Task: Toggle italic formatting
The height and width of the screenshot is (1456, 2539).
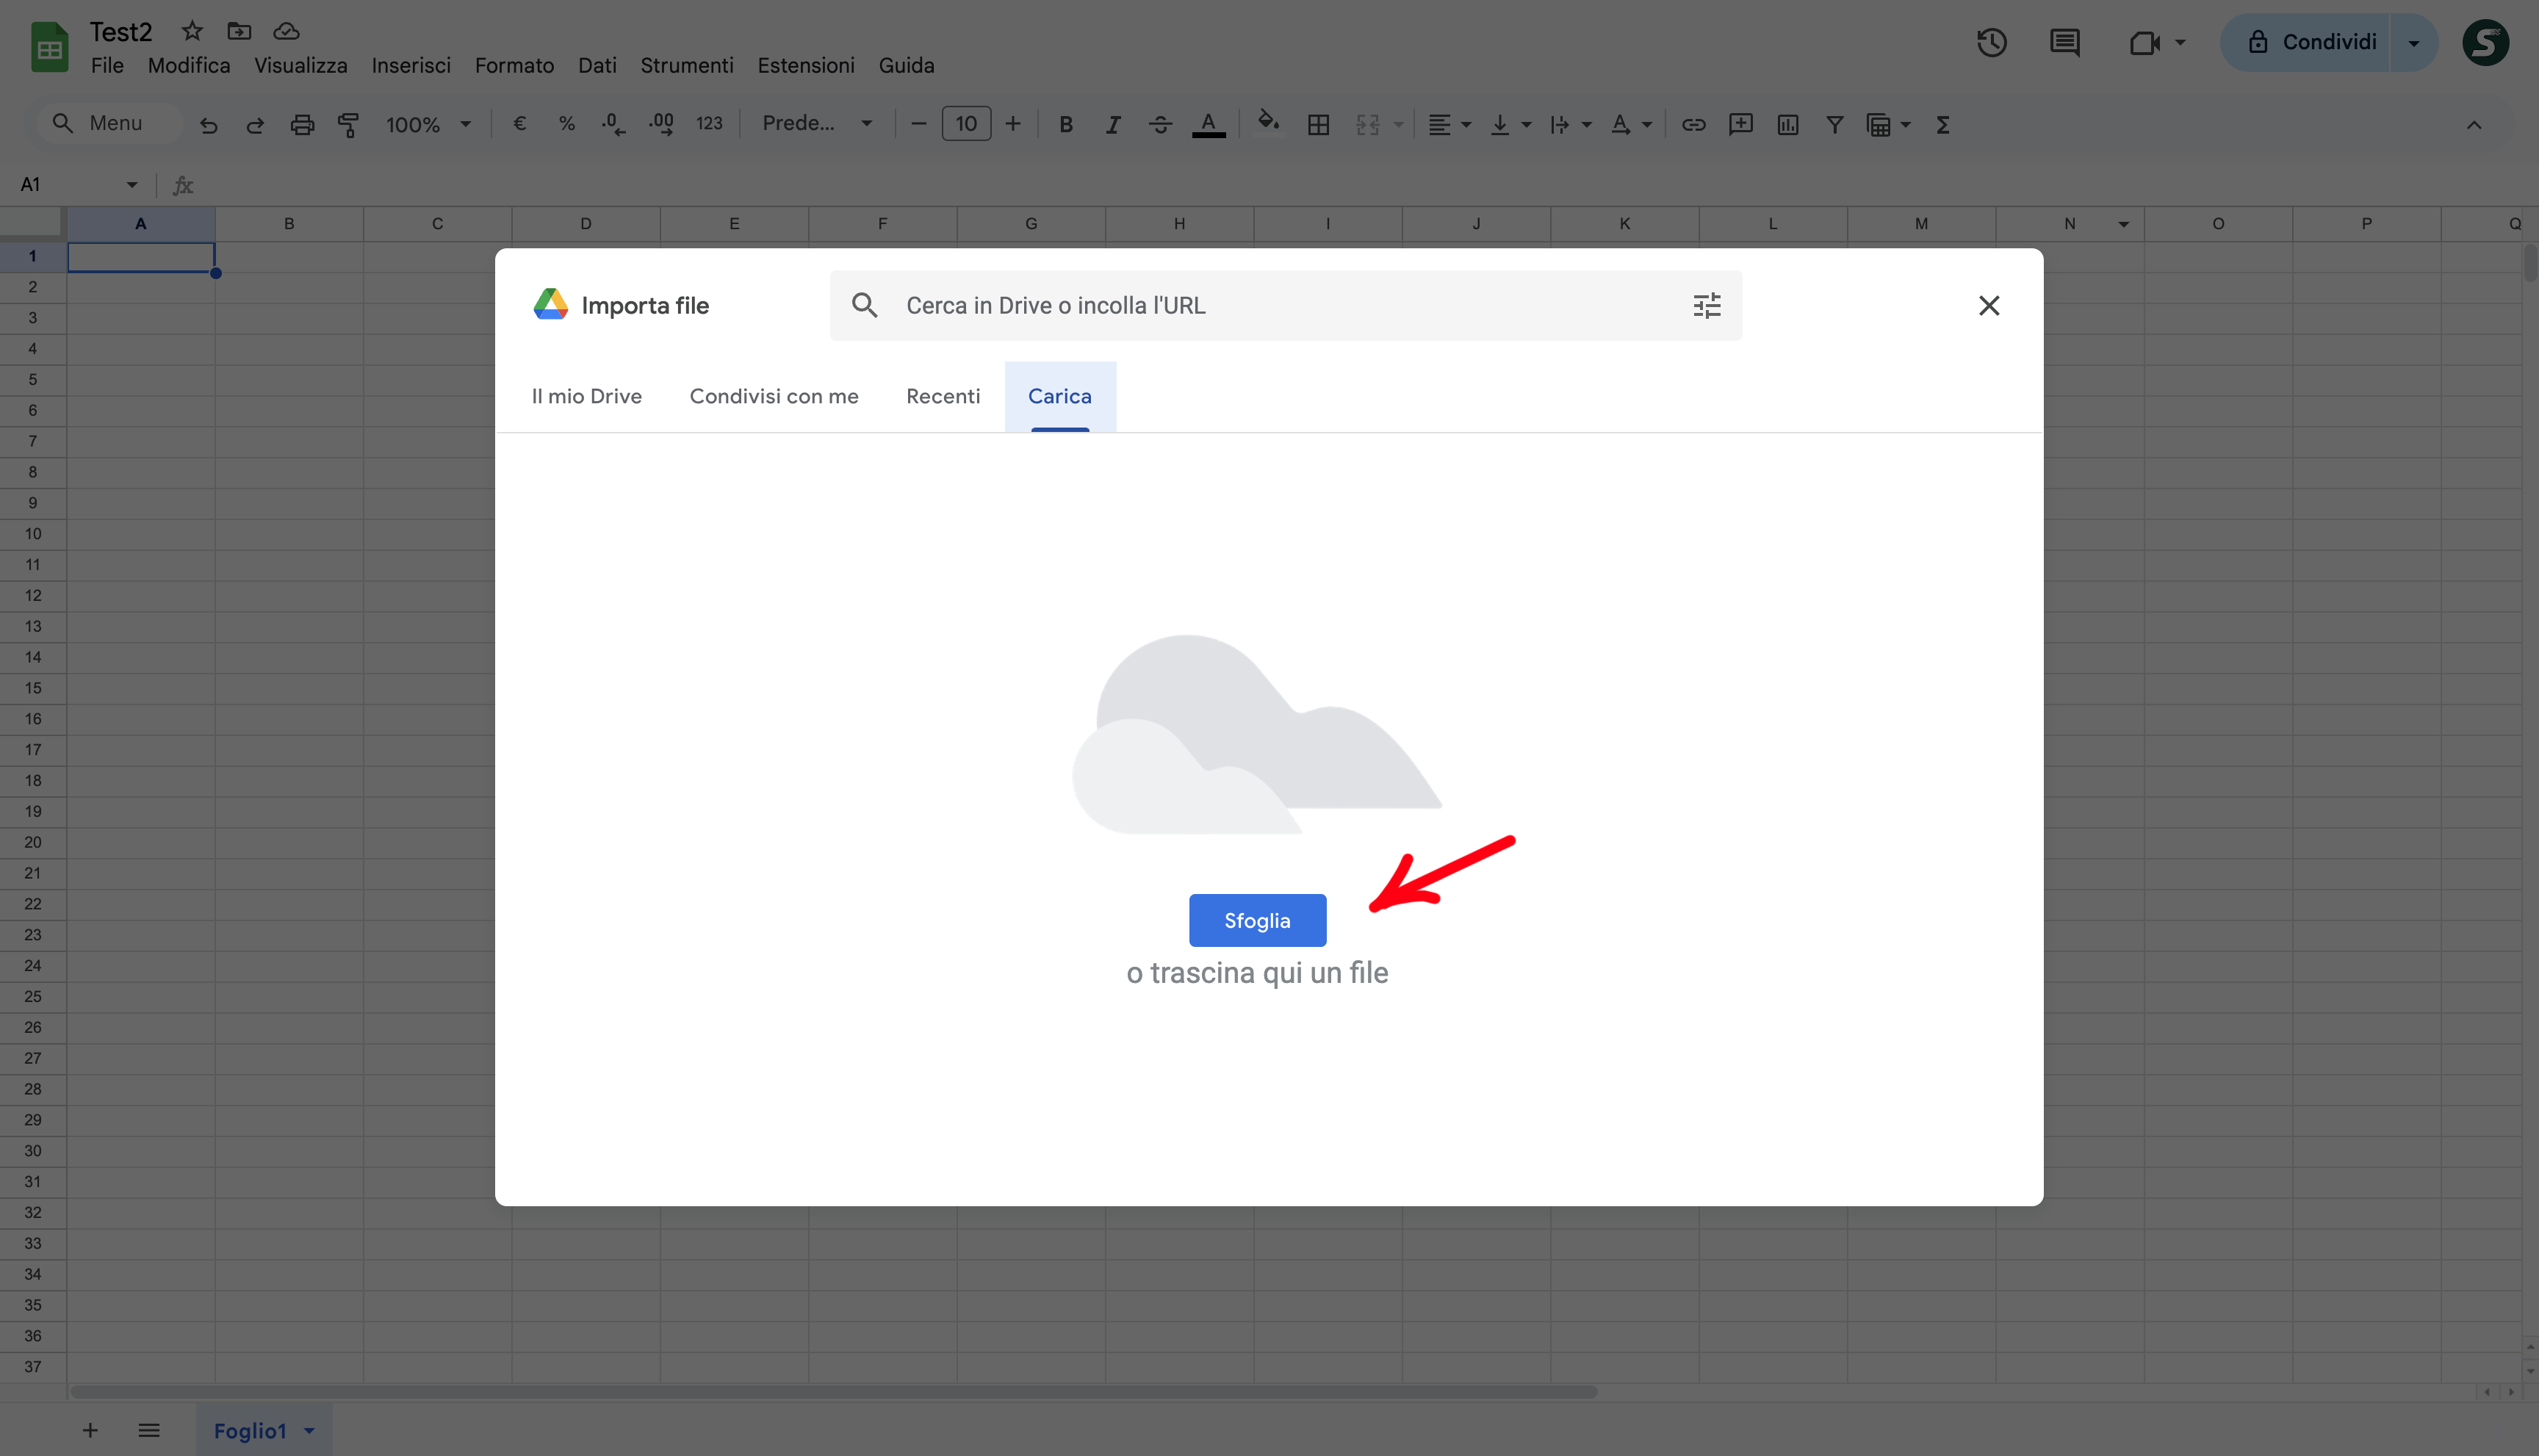Action: click(1113, 124)
